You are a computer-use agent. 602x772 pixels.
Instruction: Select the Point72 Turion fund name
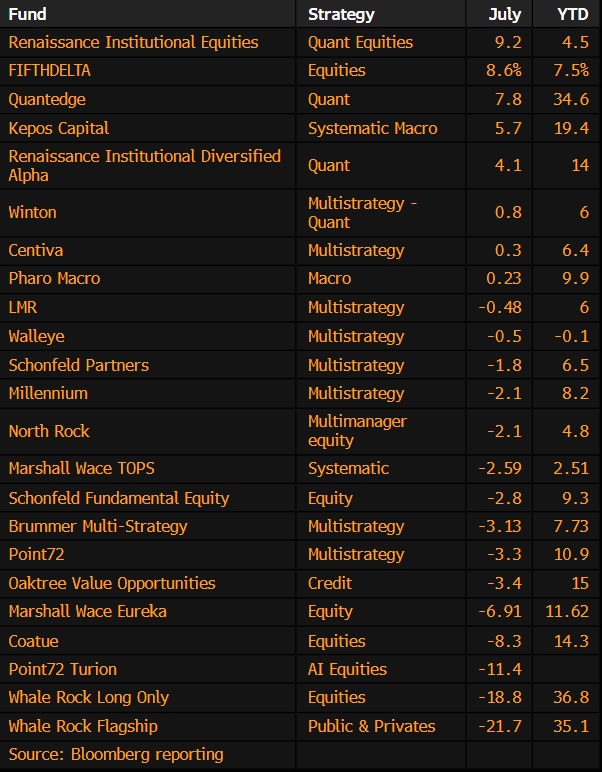click(x=63, y=669)
